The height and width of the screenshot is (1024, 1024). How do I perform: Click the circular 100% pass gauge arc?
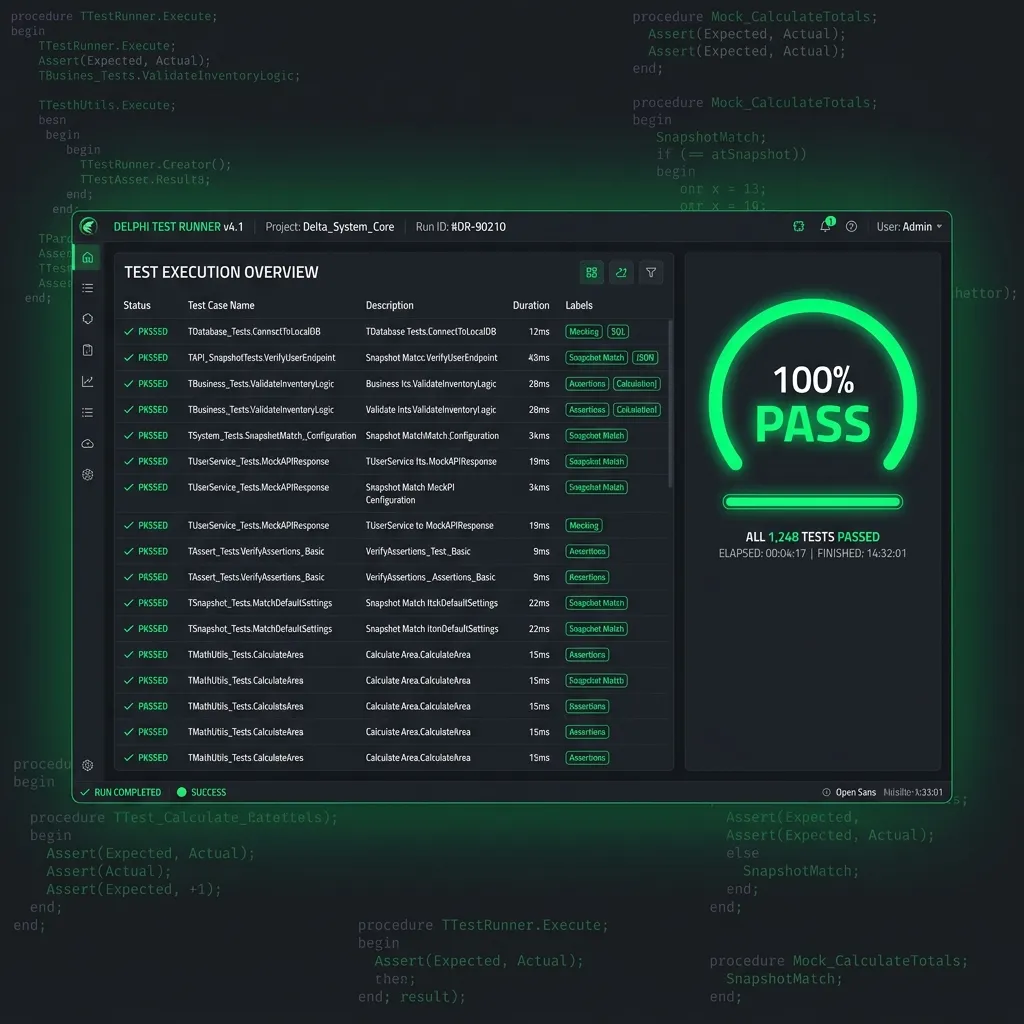pyautogui.click(x=812, y=307)
